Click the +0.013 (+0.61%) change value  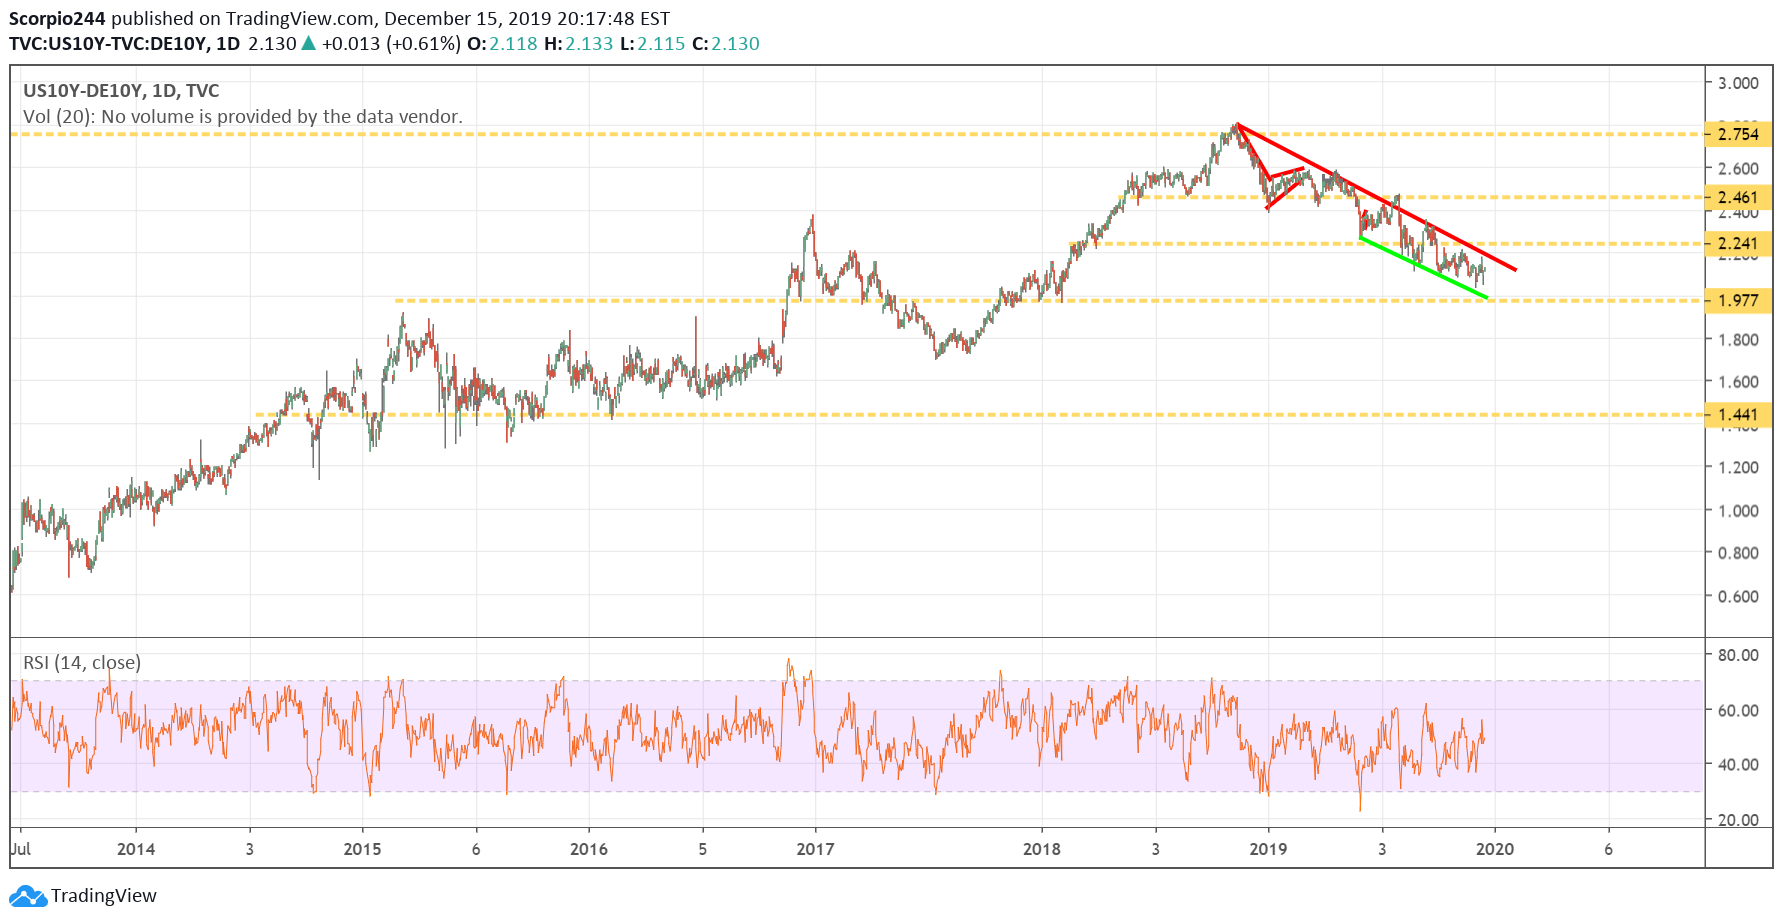[391, 43]
